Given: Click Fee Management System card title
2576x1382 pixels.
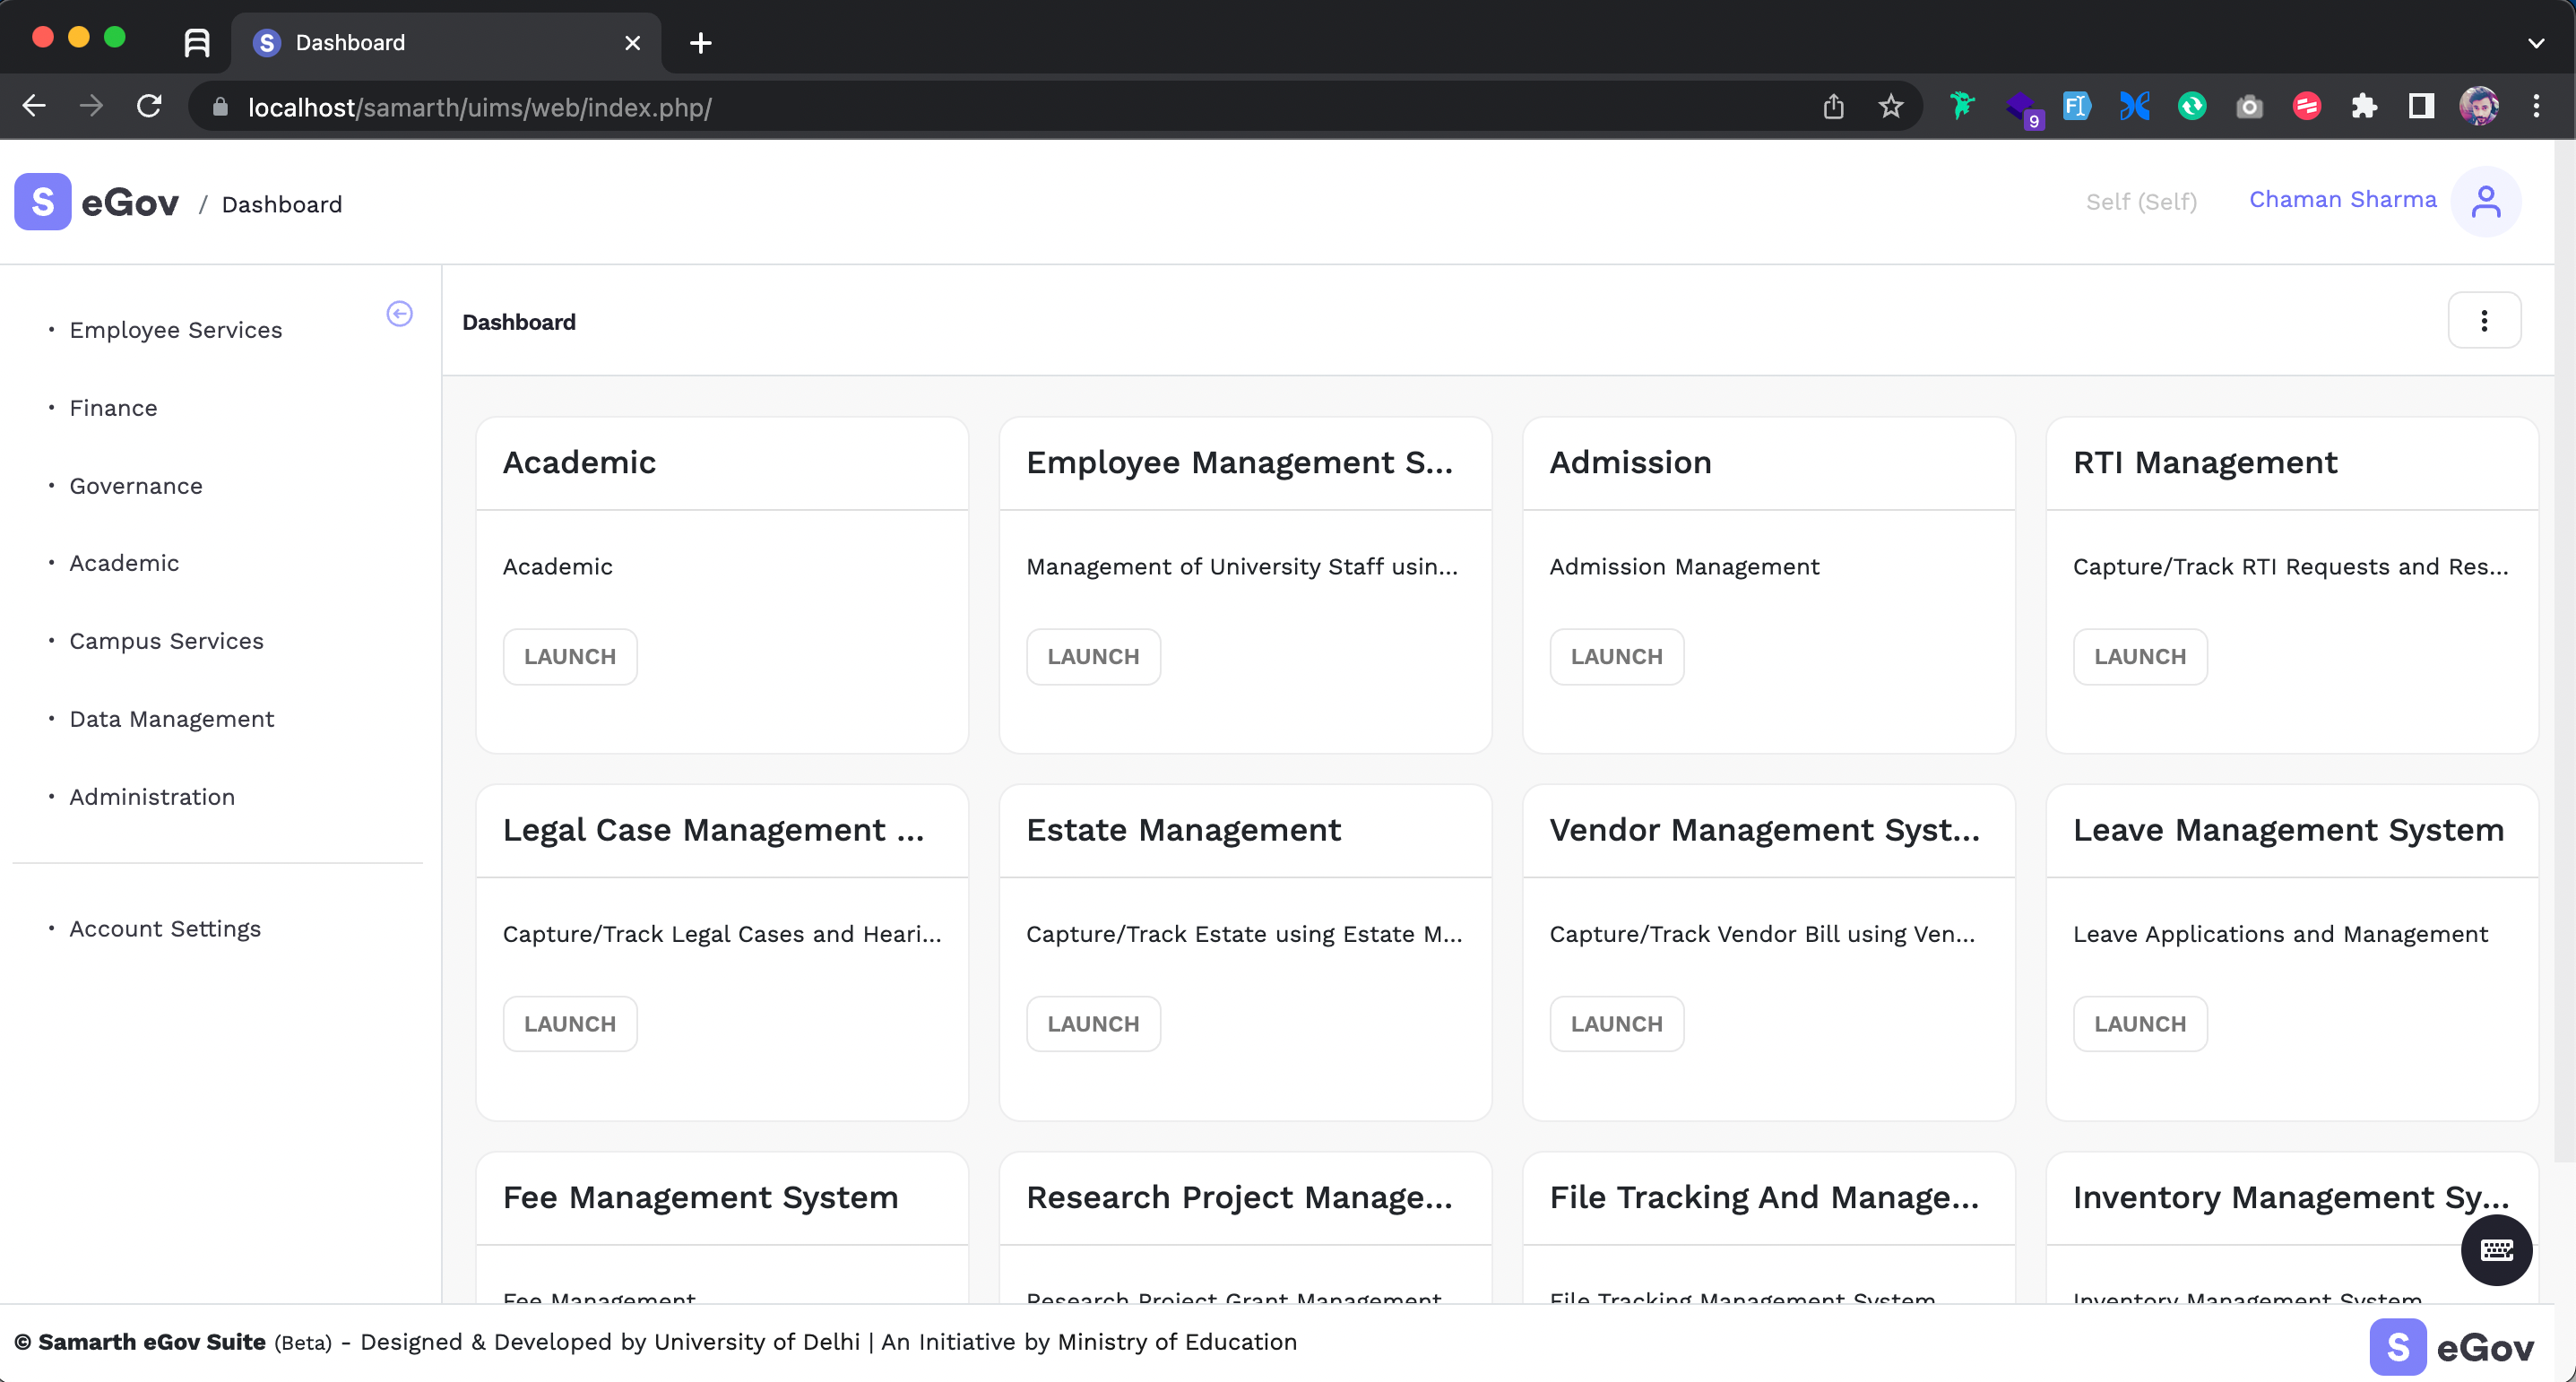Looking at the screenshot, I should pos(700,1197).
